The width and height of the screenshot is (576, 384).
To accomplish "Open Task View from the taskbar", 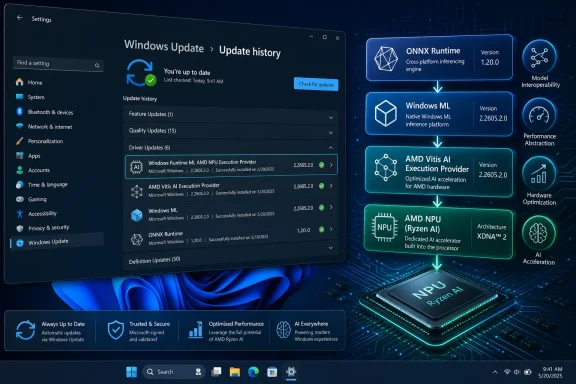I will [x=216, y=372].
